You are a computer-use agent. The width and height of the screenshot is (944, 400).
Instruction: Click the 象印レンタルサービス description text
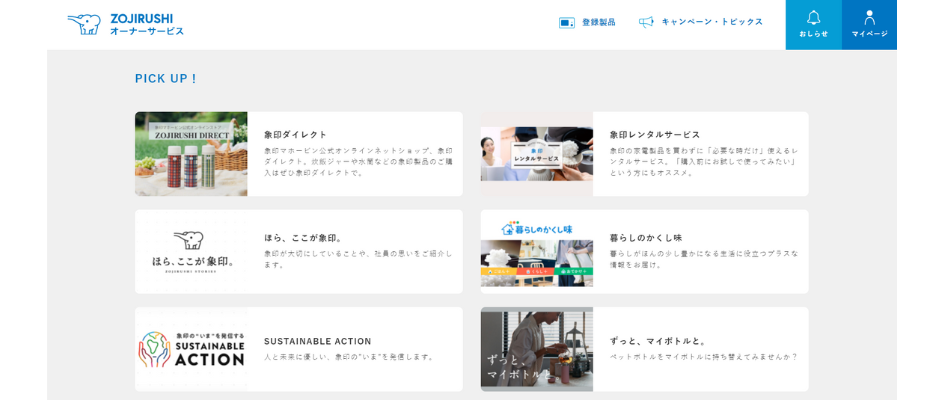pyautogui.click(x=704, y=161)
